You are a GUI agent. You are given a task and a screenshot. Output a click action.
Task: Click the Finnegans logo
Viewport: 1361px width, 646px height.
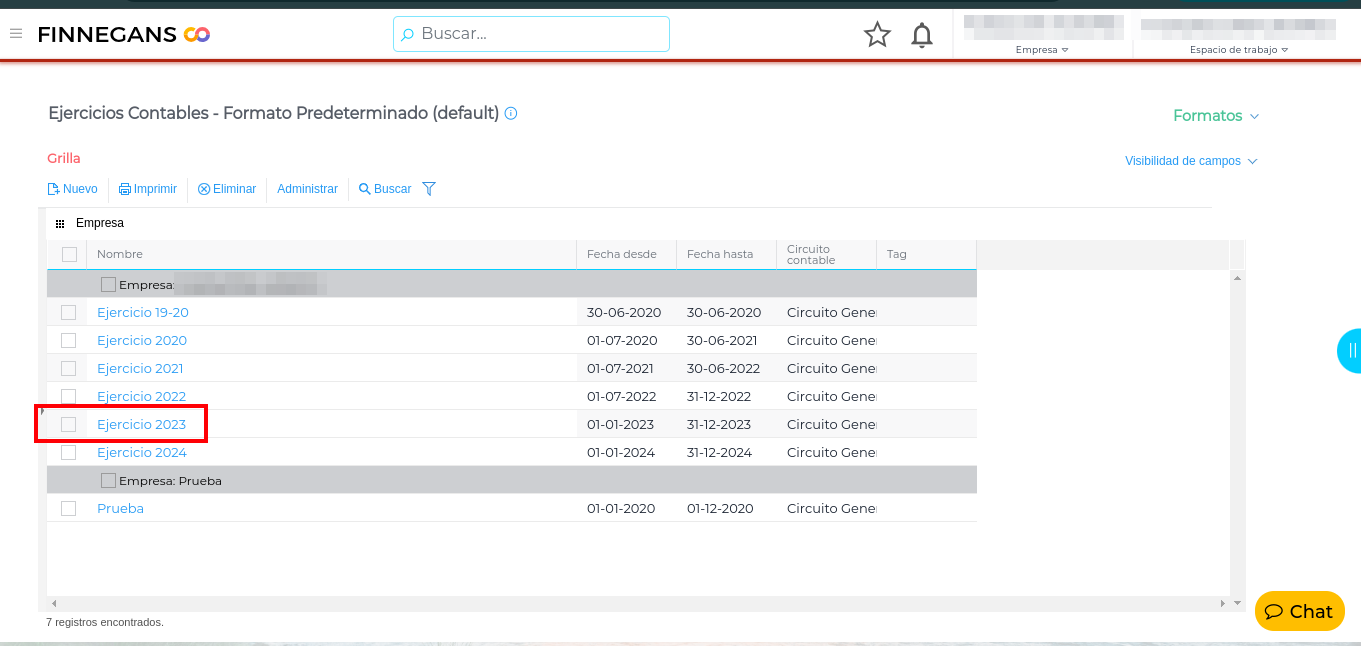click(124, 35)
